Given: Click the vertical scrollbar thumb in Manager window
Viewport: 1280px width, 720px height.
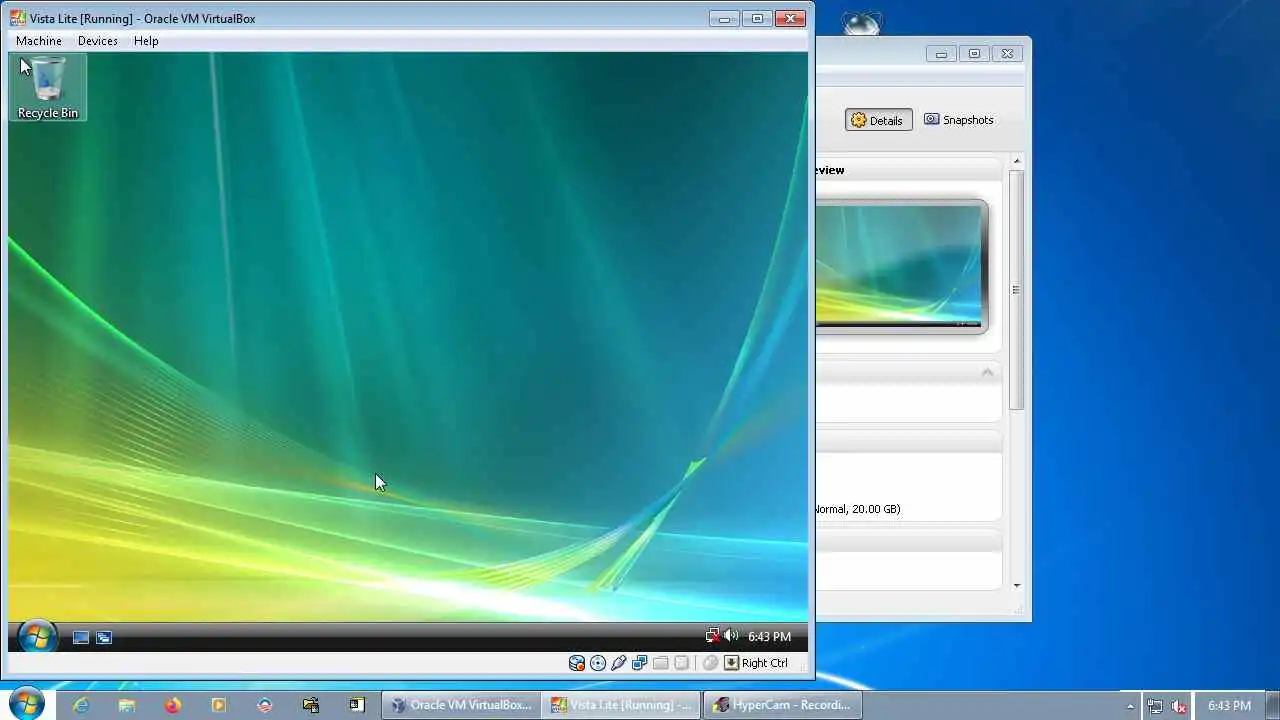Looking at the screenshot, I should pyautogui.click(x=1016, y=290).
